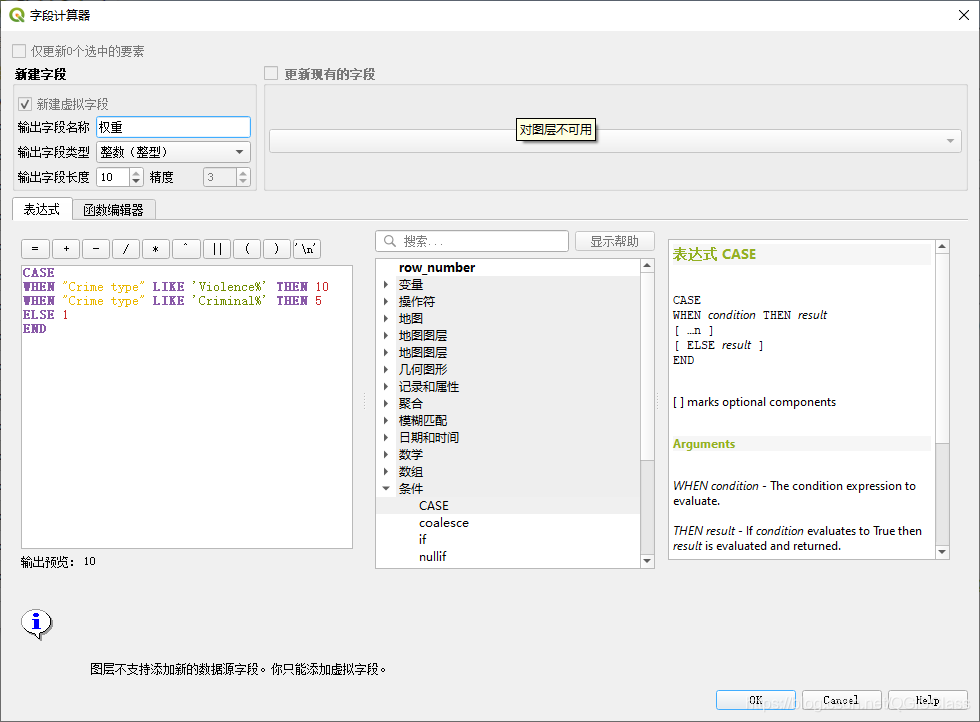Viewport: 980px width, 722px height.
Task: Switch to the 函数编辑器 tab
Action: (x=114, y=210)
